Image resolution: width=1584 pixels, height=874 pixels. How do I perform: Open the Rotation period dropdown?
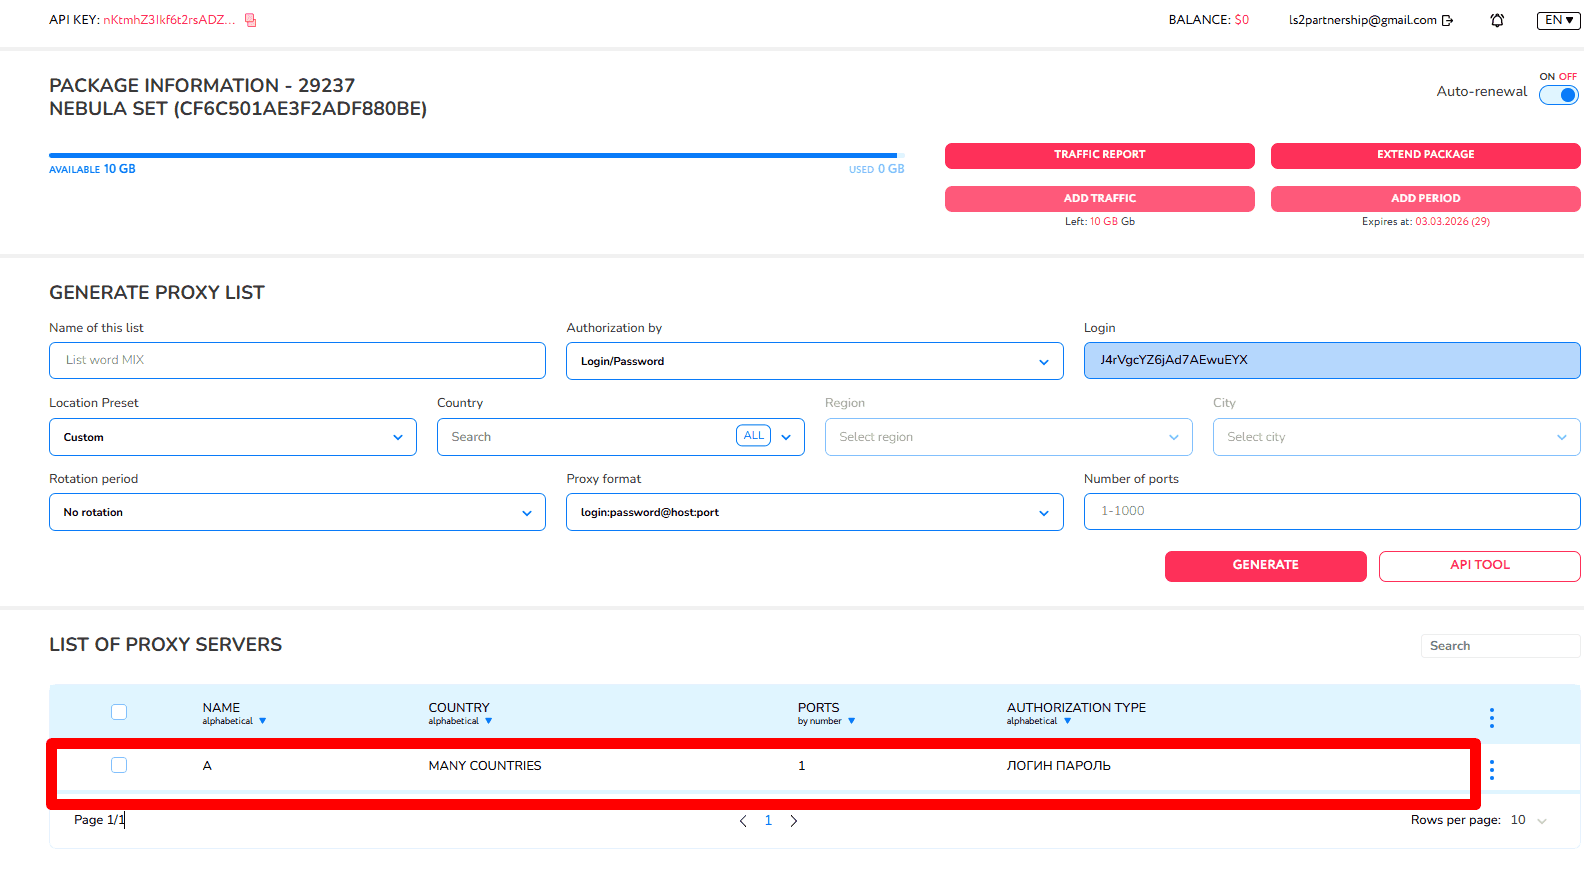(x=297, y=512)
